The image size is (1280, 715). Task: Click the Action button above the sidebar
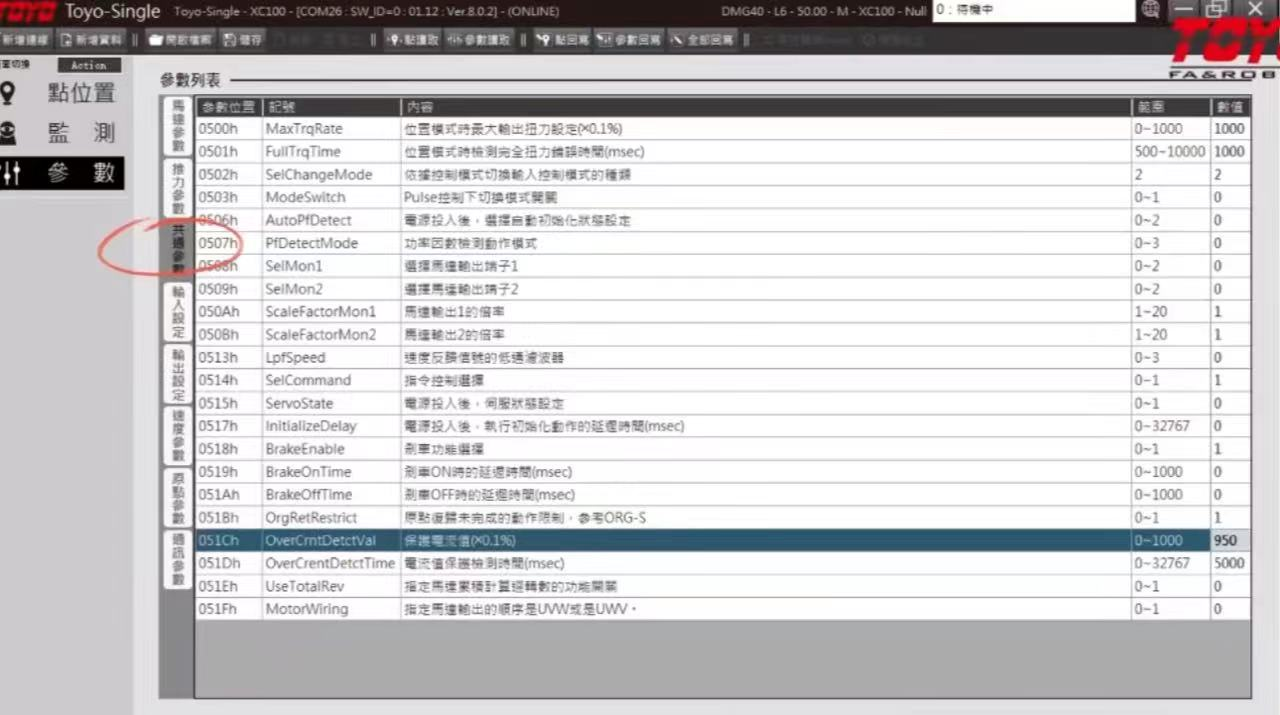pyautogui.click(x=88, y=65)
